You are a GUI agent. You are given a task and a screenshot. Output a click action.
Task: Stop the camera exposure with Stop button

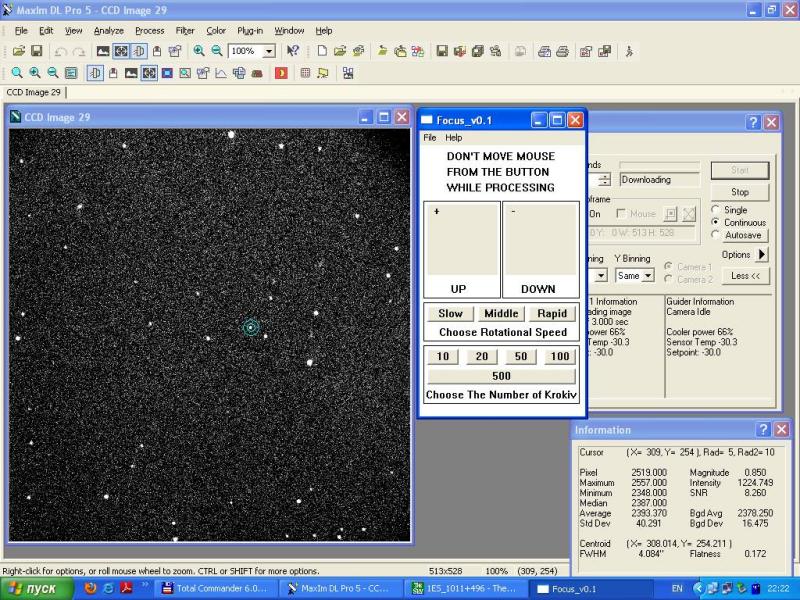tap(739, 192)
